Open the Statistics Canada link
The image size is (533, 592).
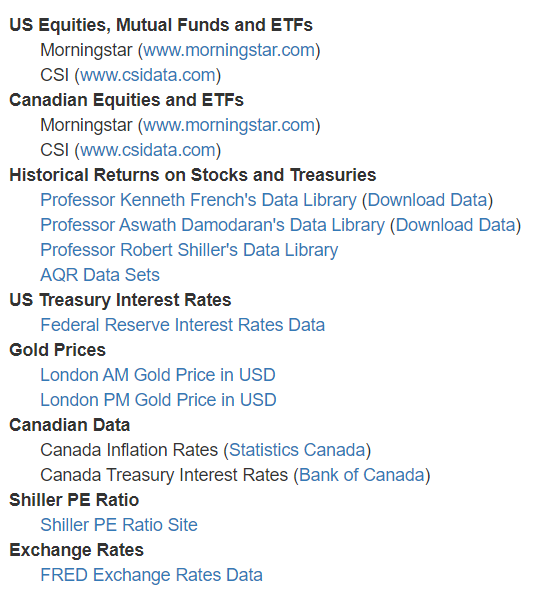tap(297, 450)
